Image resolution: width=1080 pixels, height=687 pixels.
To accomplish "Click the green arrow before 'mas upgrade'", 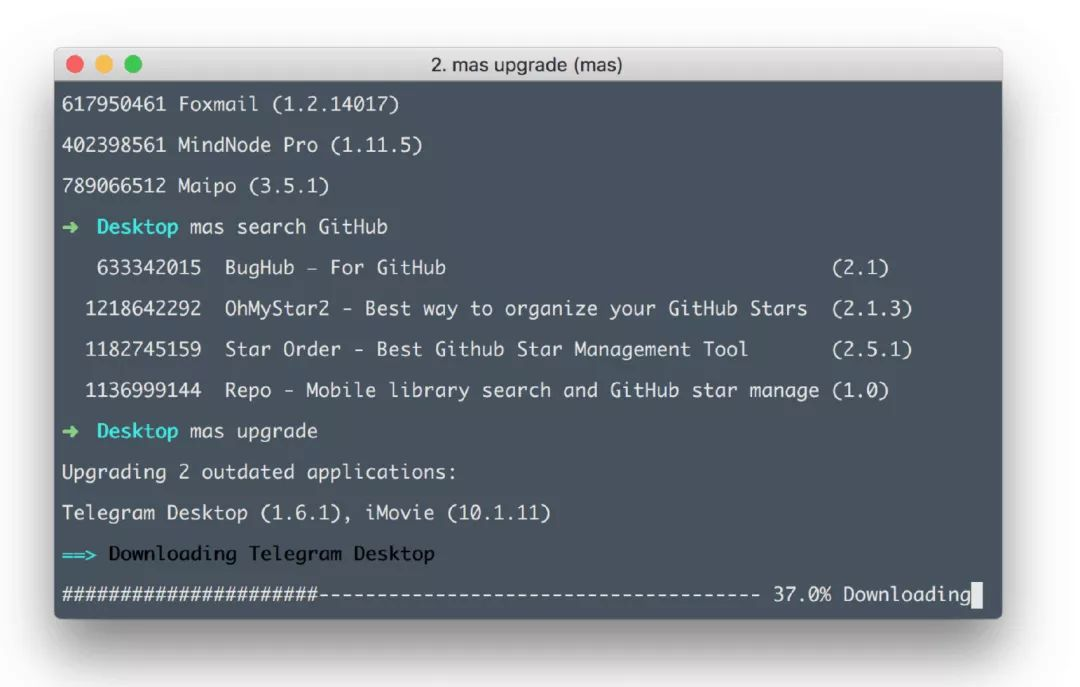I will point(71,431).
